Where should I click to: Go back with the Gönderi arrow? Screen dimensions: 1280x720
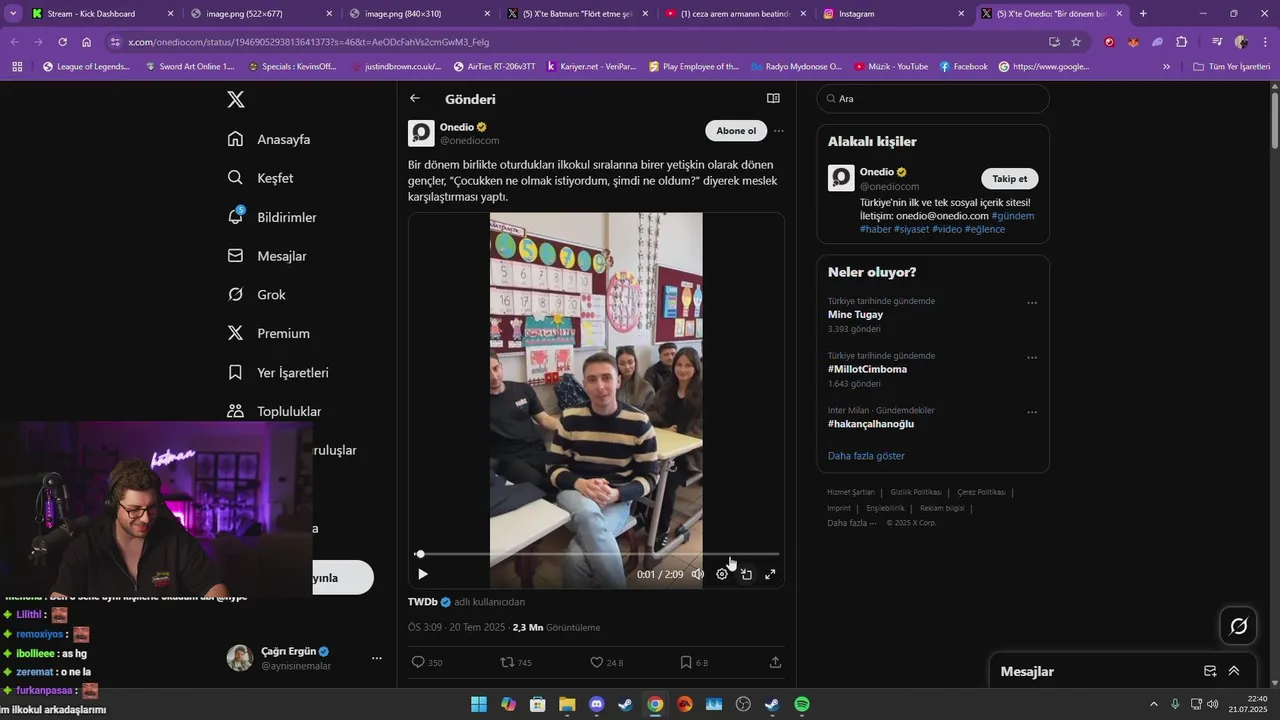[x=415, y=99]
